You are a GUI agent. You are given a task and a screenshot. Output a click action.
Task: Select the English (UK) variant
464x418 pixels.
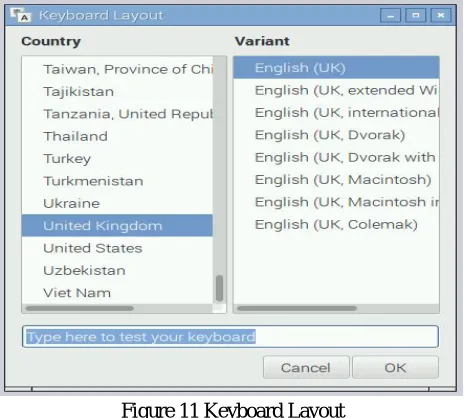coord(336,68)
